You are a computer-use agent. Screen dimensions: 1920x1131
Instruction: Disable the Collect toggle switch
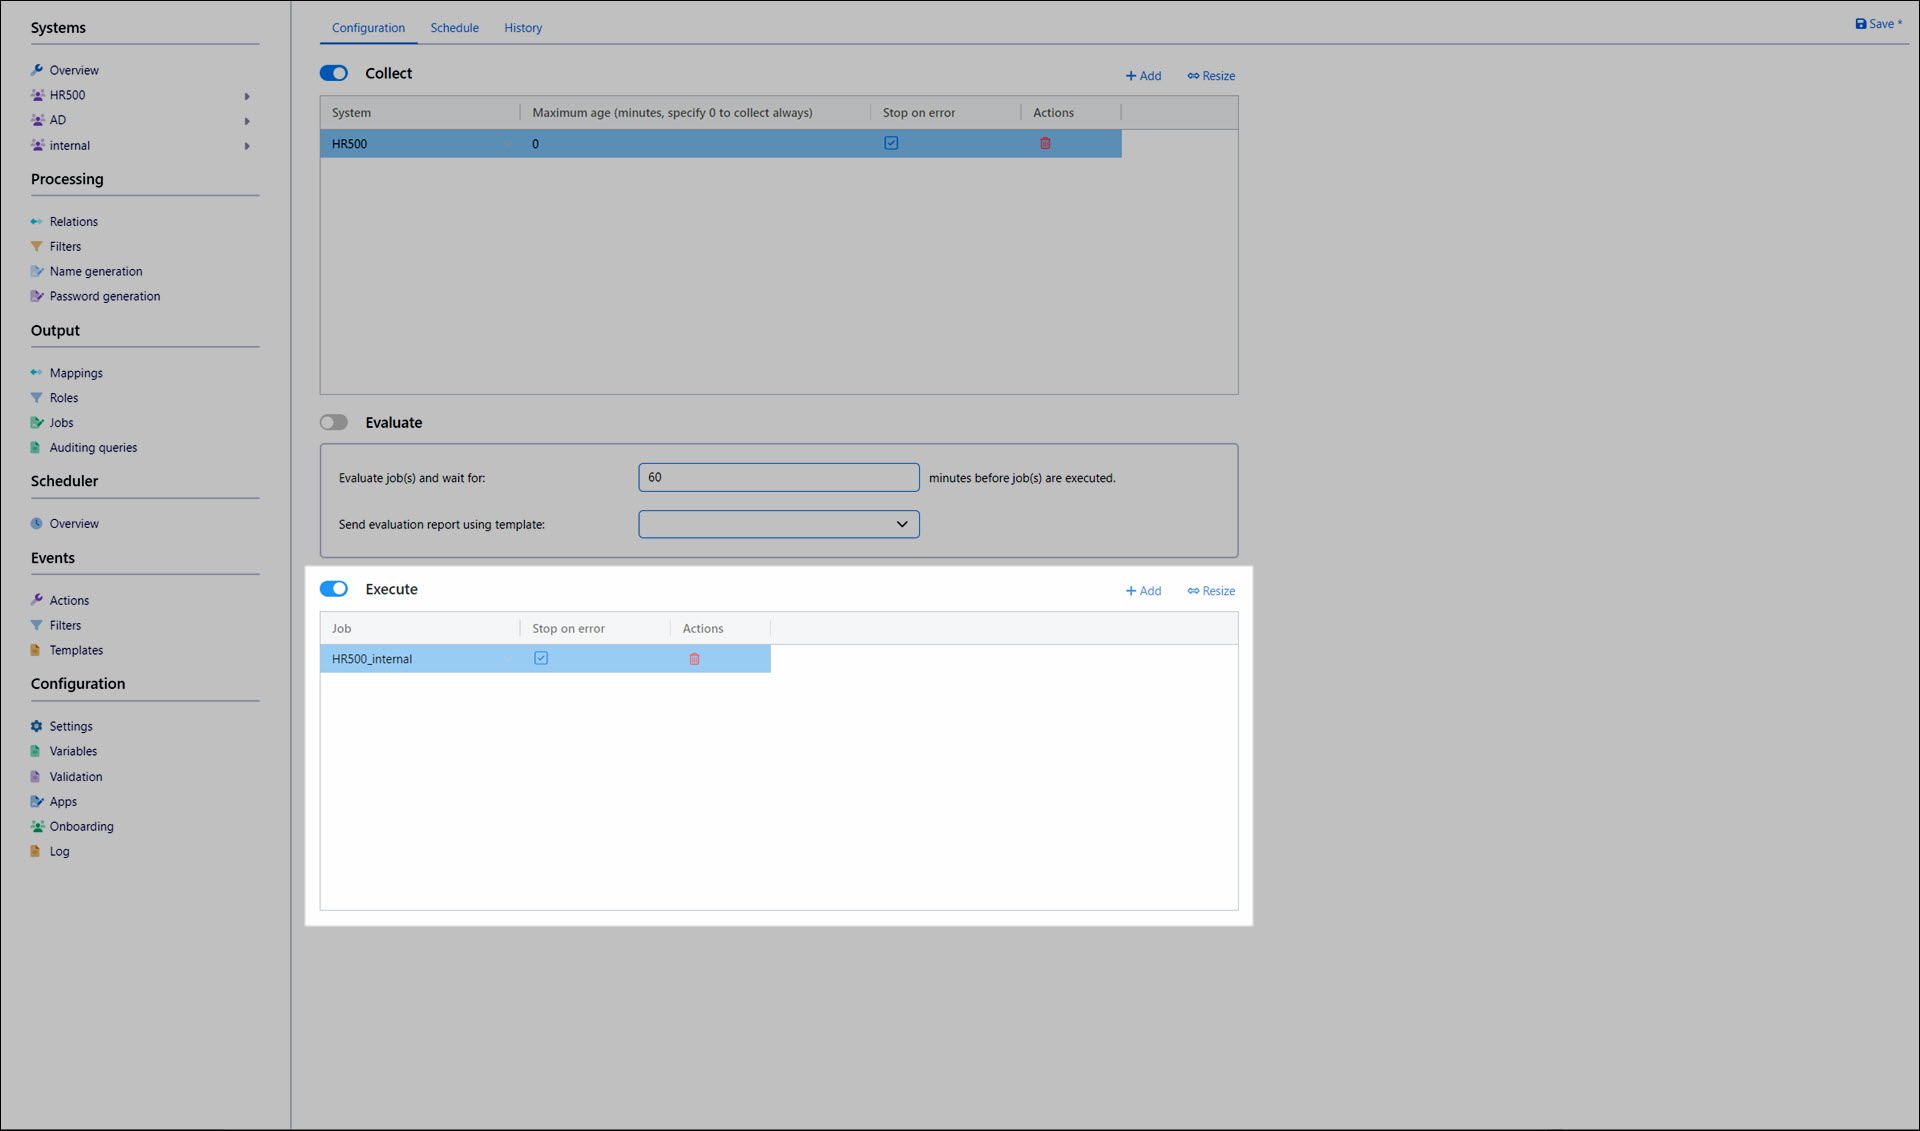334,73
